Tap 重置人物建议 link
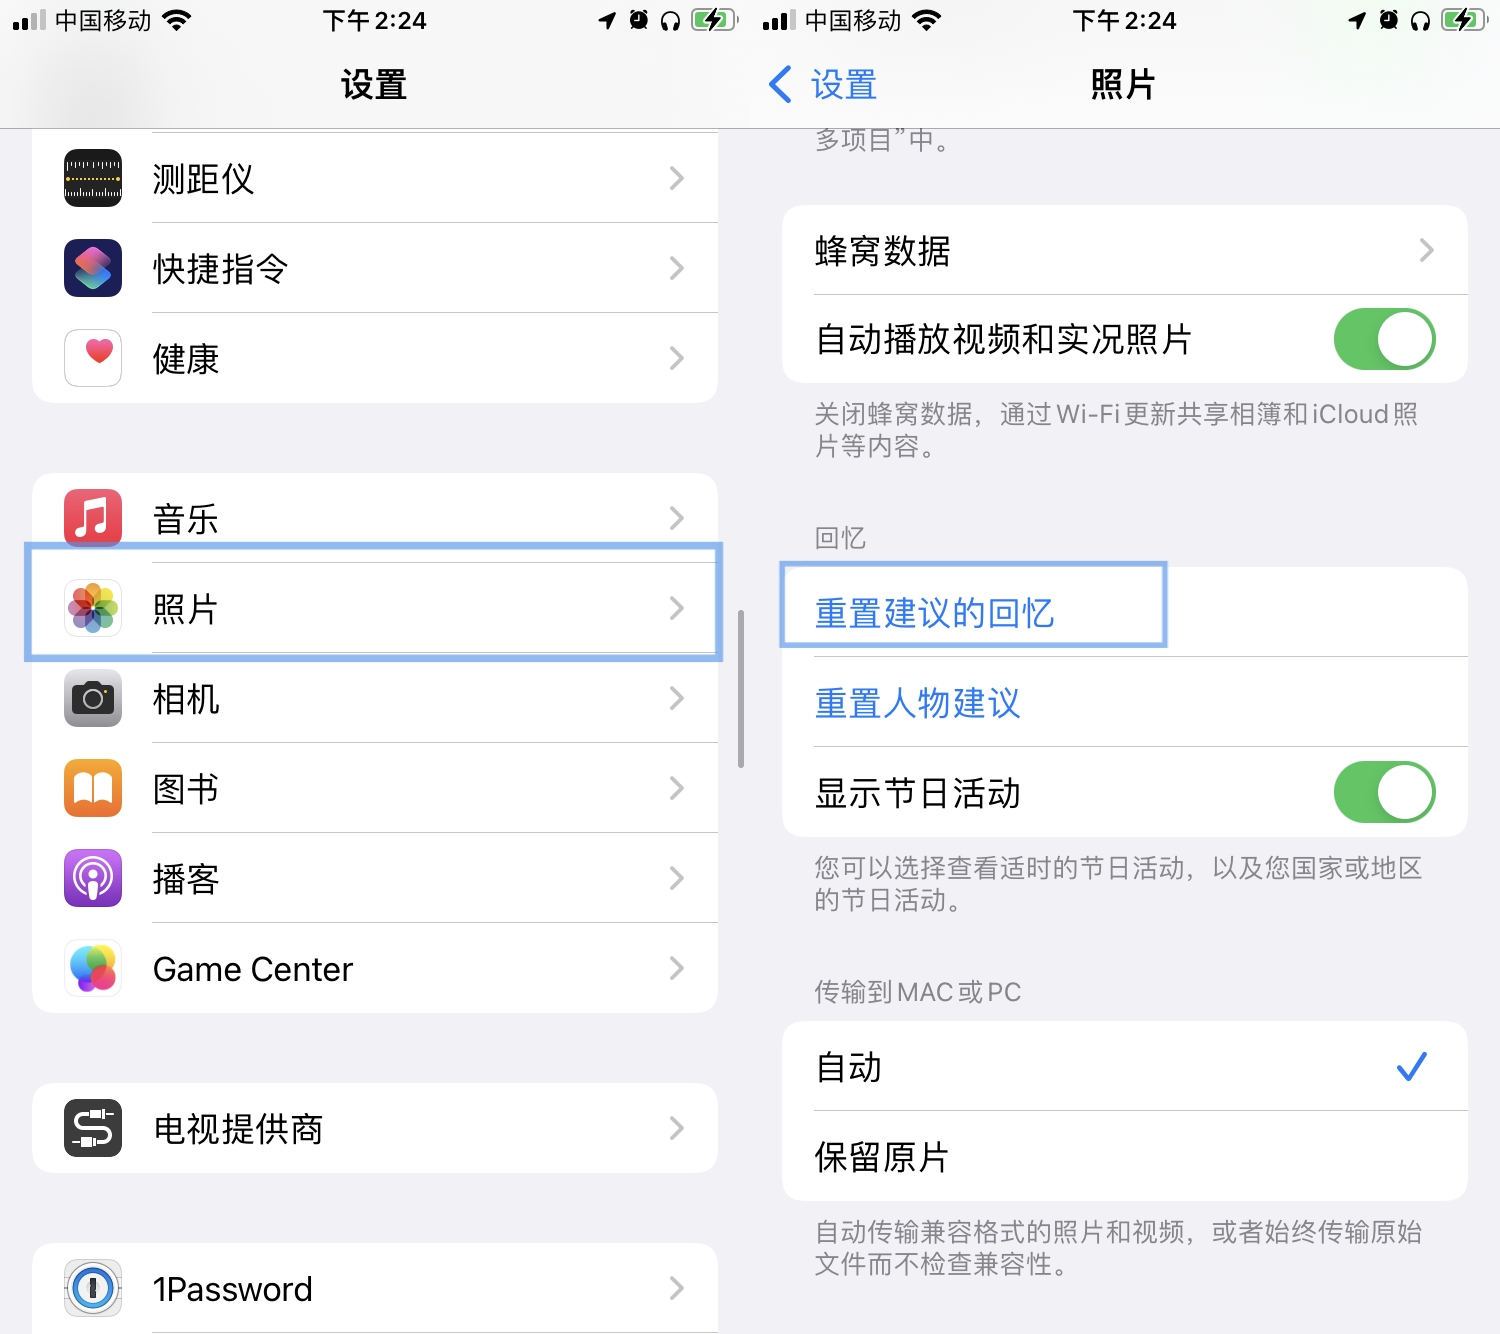Screen dimensions: 1500x1334 pyautogui.click(x=918, y=703)
